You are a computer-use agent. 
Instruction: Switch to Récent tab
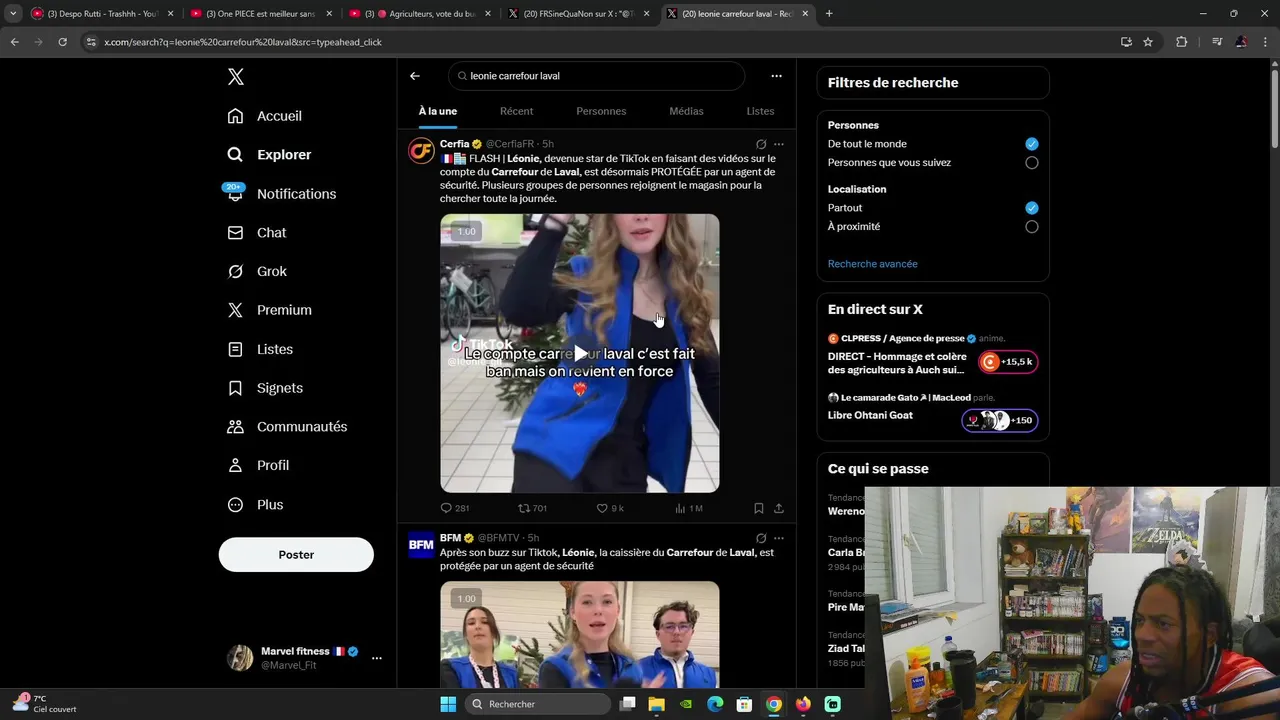516,111
